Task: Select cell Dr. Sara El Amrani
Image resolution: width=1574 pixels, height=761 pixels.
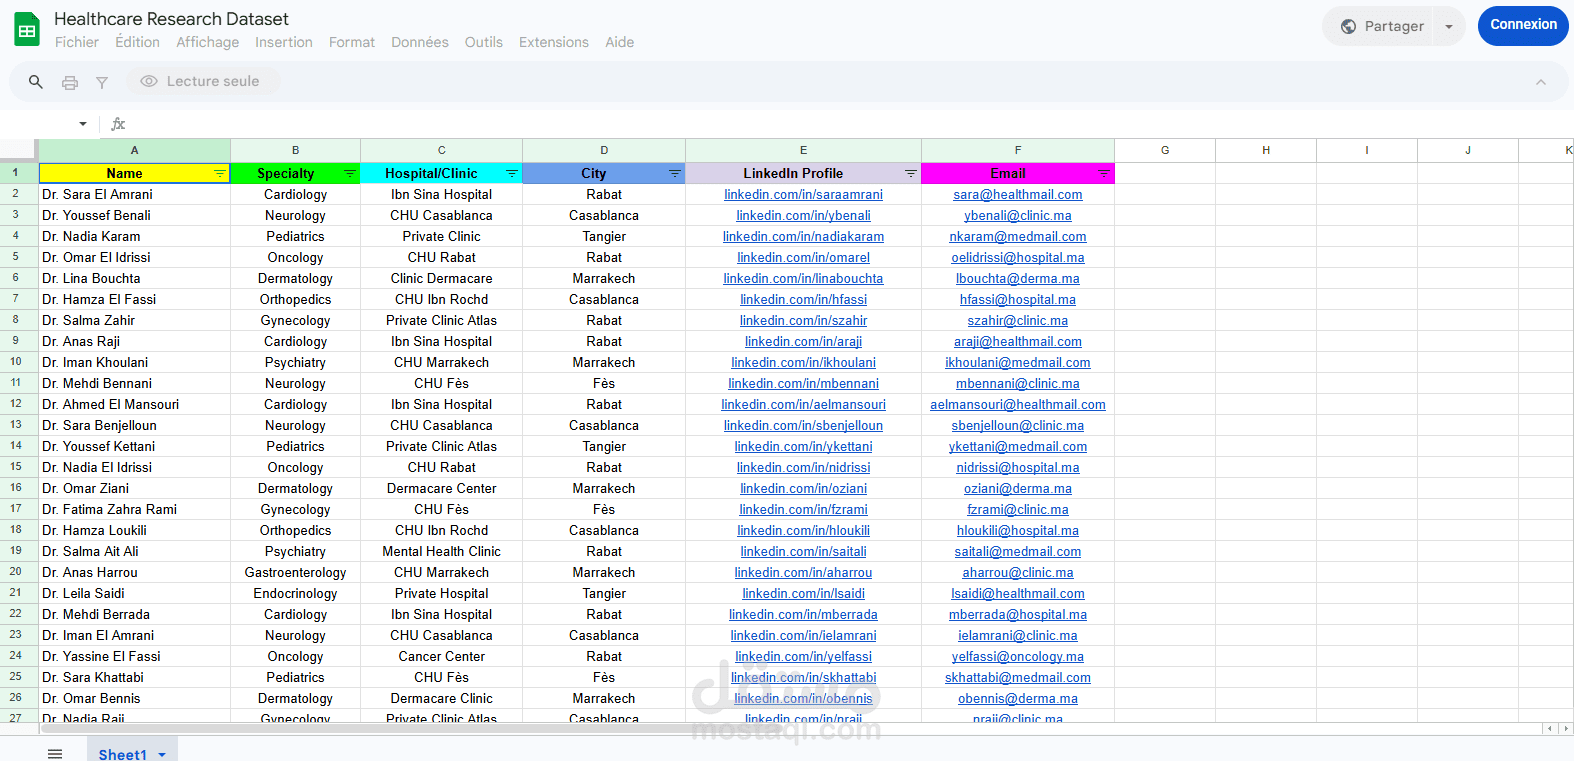Action: [135, 195]
